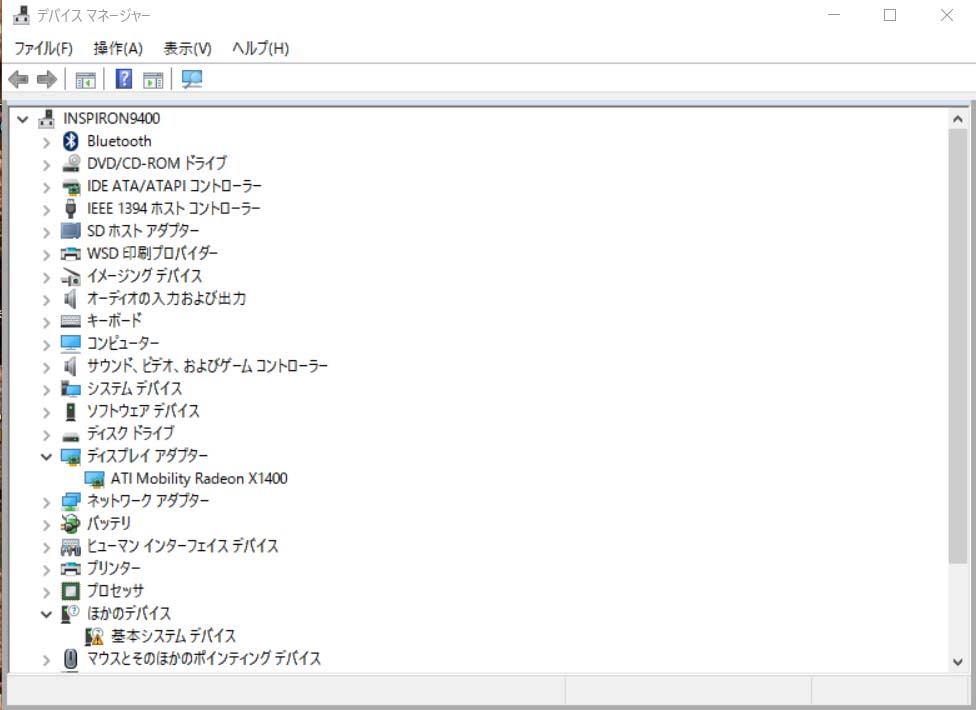Click the vertical scrollbar thumb
This screenshot has height=710, width=976.
pos(958,347)
